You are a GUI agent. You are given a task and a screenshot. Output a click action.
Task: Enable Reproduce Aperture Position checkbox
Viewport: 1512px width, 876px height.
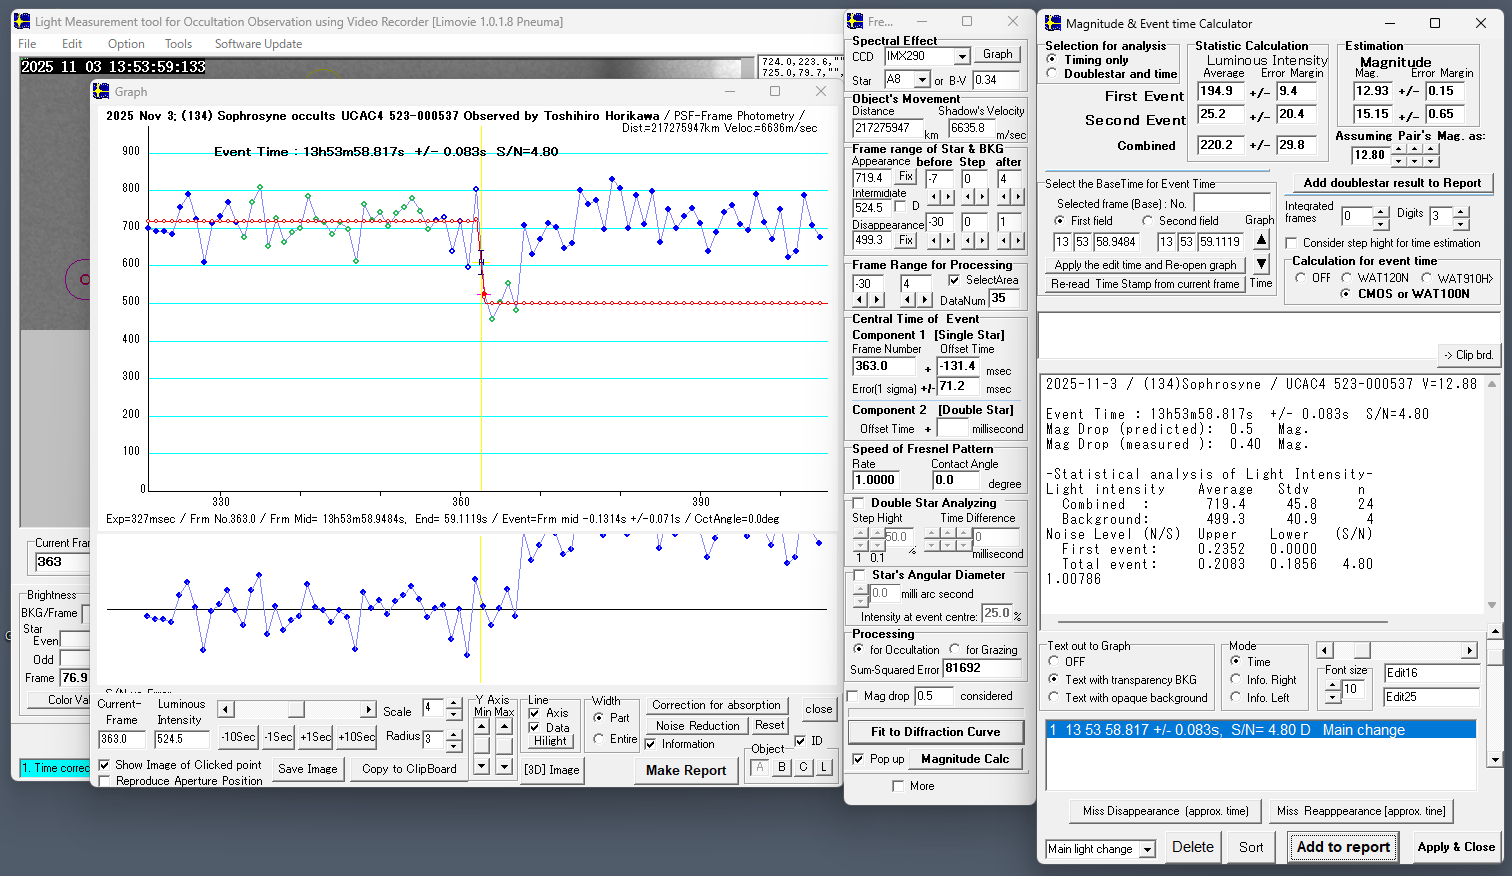(x=105, y=781)
